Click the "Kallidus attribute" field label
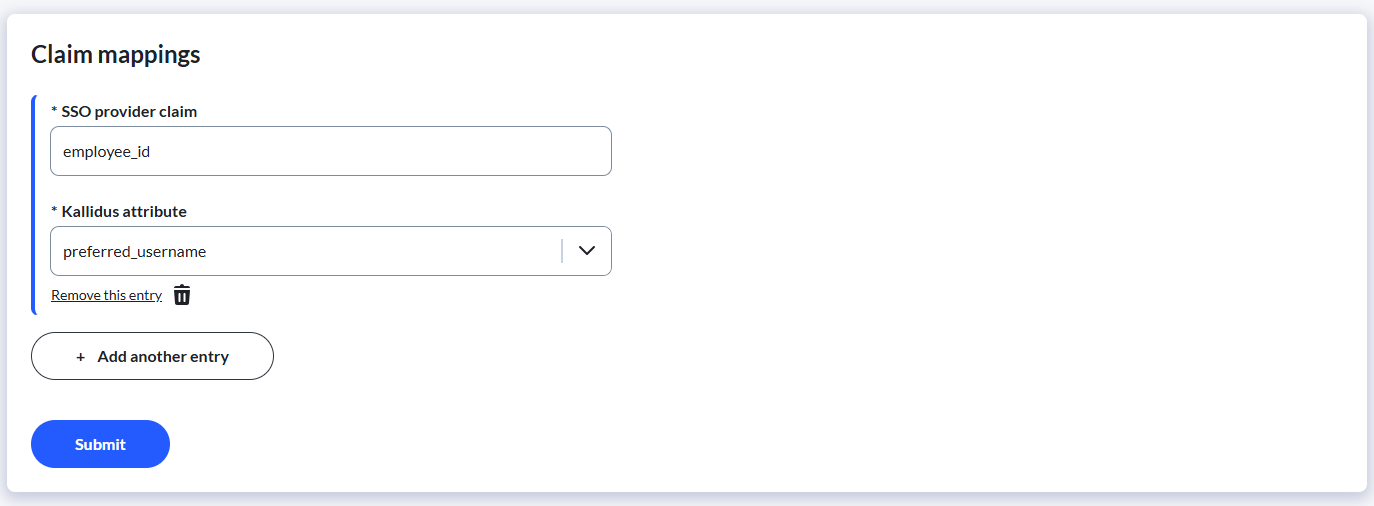Image resolution: width=1374 pixels, height=506 pixels. (x=124, y=212)
